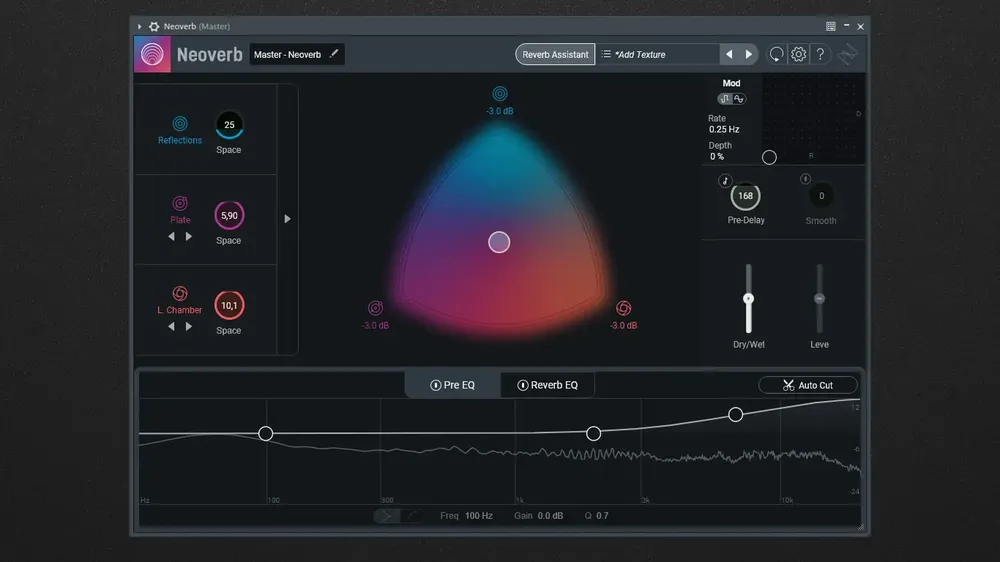Click the Plate Space knob showing 5,90
Viewport: 1000px width, 562px height.
(x=229, y=216)
